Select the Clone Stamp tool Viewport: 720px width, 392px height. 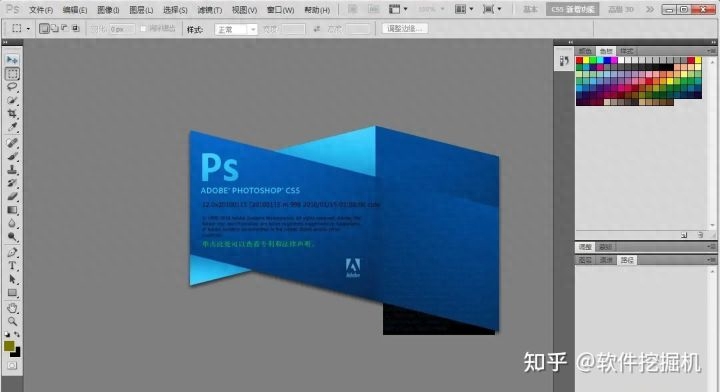tap(12, 170)
